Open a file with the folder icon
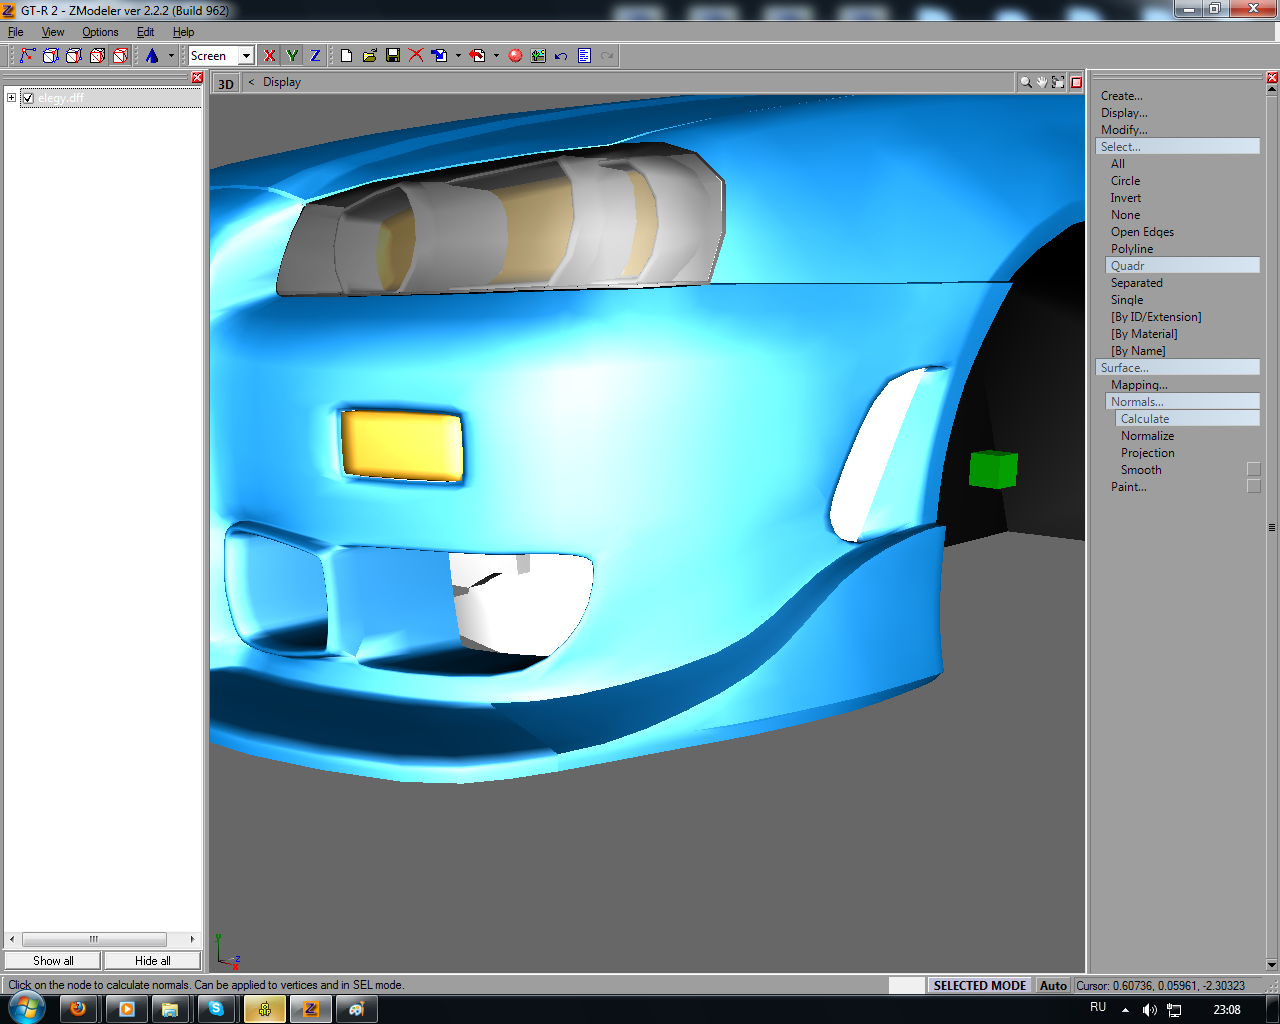The width and height of the screenshot is (1280, 1024). coord(369,56)
